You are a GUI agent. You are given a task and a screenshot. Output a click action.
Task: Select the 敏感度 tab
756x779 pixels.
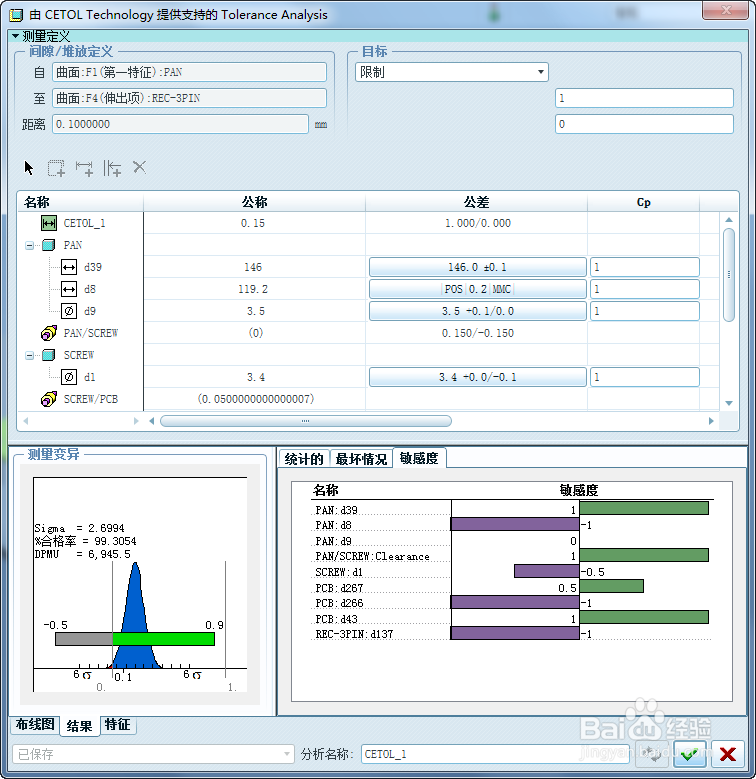[x=419, y=458]
